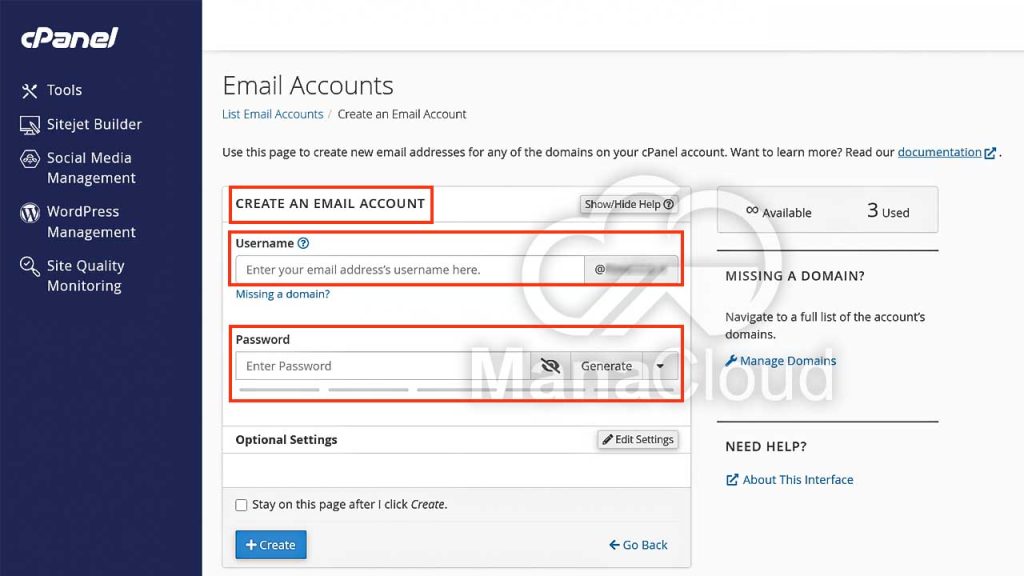The width and height of the screenshot is (1024, 576).
Task: Toggle Show/Hide Help button
Action: (629, 204)
